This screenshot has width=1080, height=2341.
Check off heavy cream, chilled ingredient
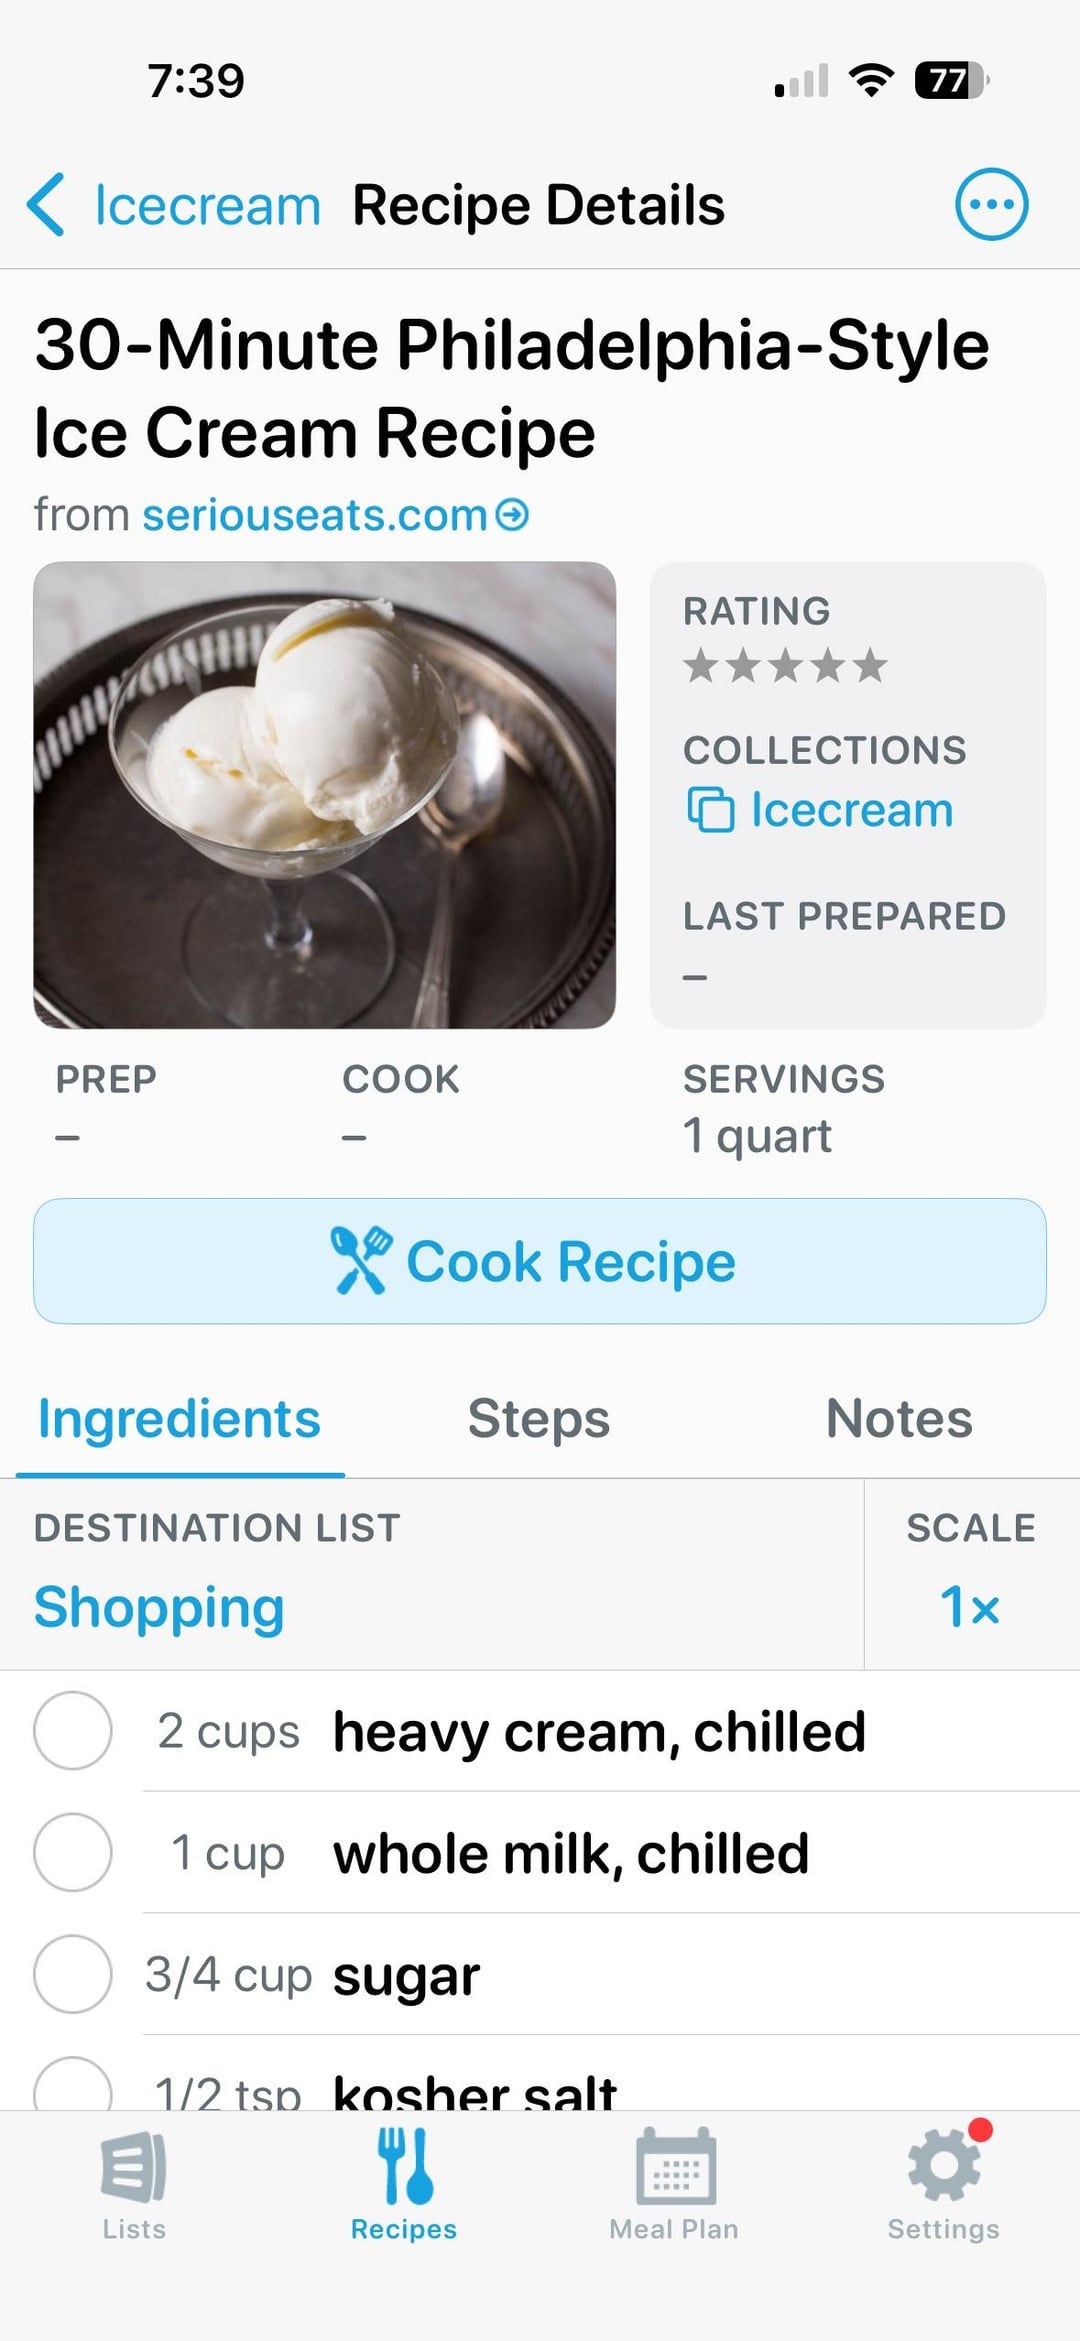(73, 1731)
